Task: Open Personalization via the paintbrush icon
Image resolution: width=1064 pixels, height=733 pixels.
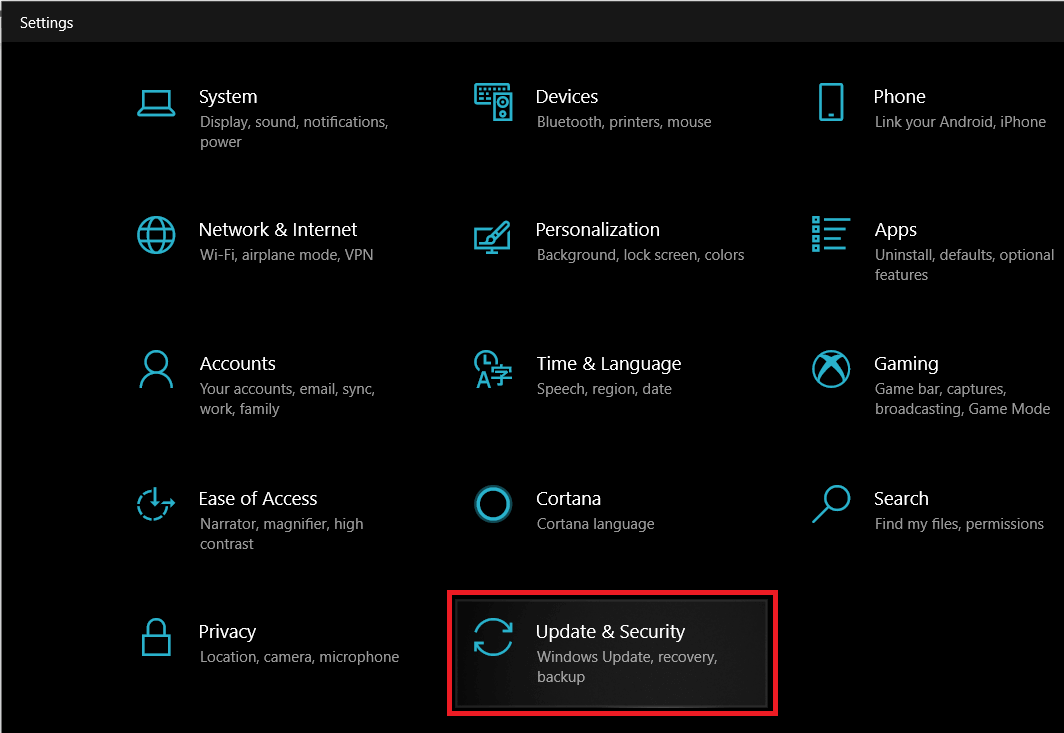Action: click(x=493, y=235)
